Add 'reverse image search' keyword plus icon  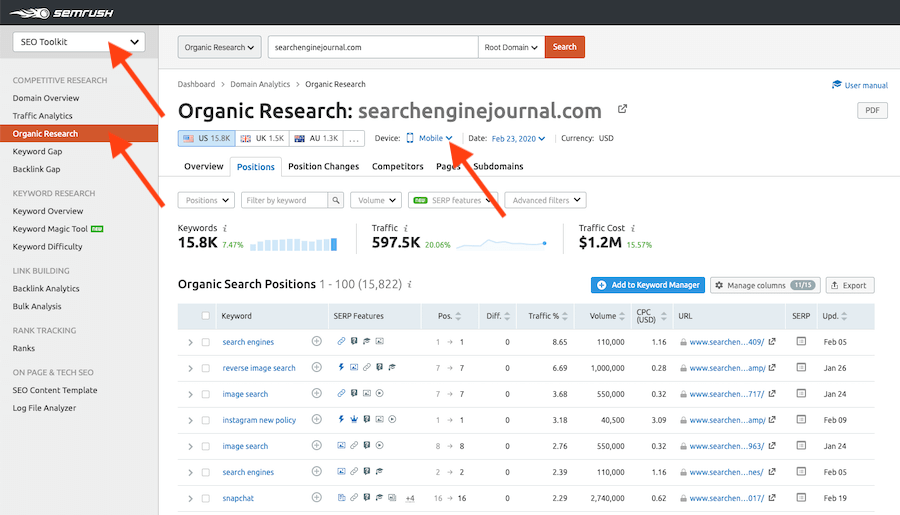[x=316, y=367]
